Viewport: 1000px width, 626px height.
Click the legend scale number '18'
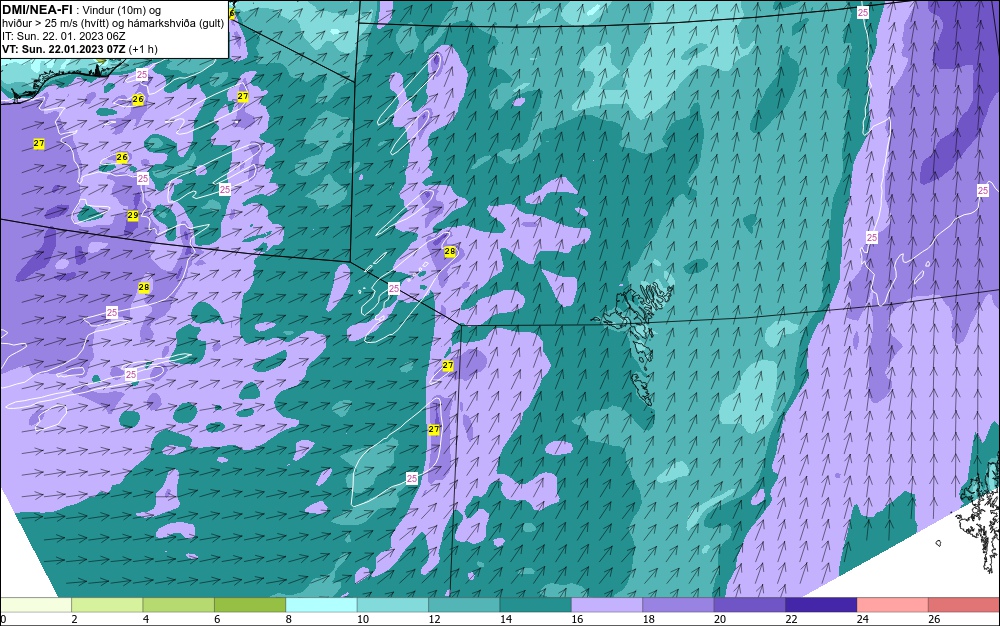tap(649, 619)
